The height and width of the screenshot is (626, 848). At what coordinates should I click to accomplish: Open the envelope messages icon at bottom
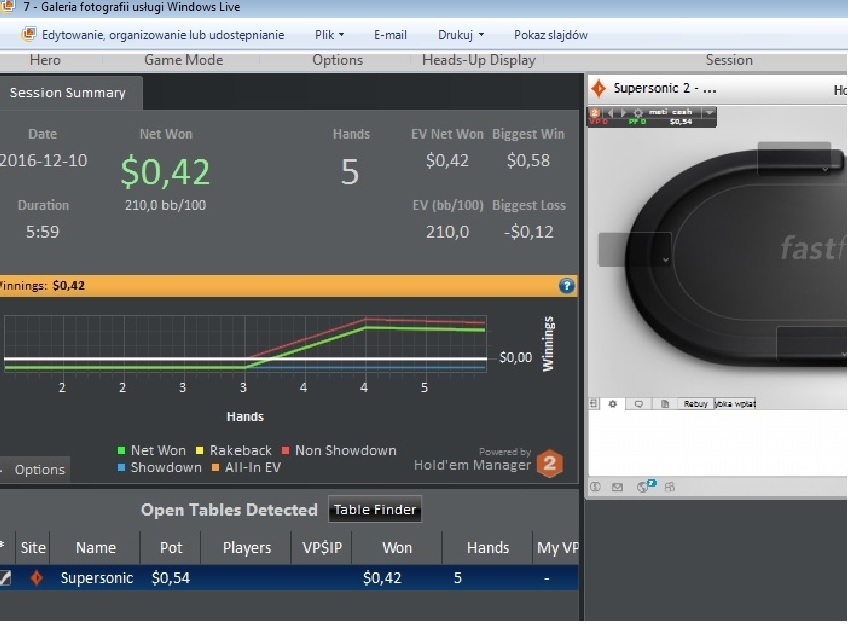pos(618,487)
